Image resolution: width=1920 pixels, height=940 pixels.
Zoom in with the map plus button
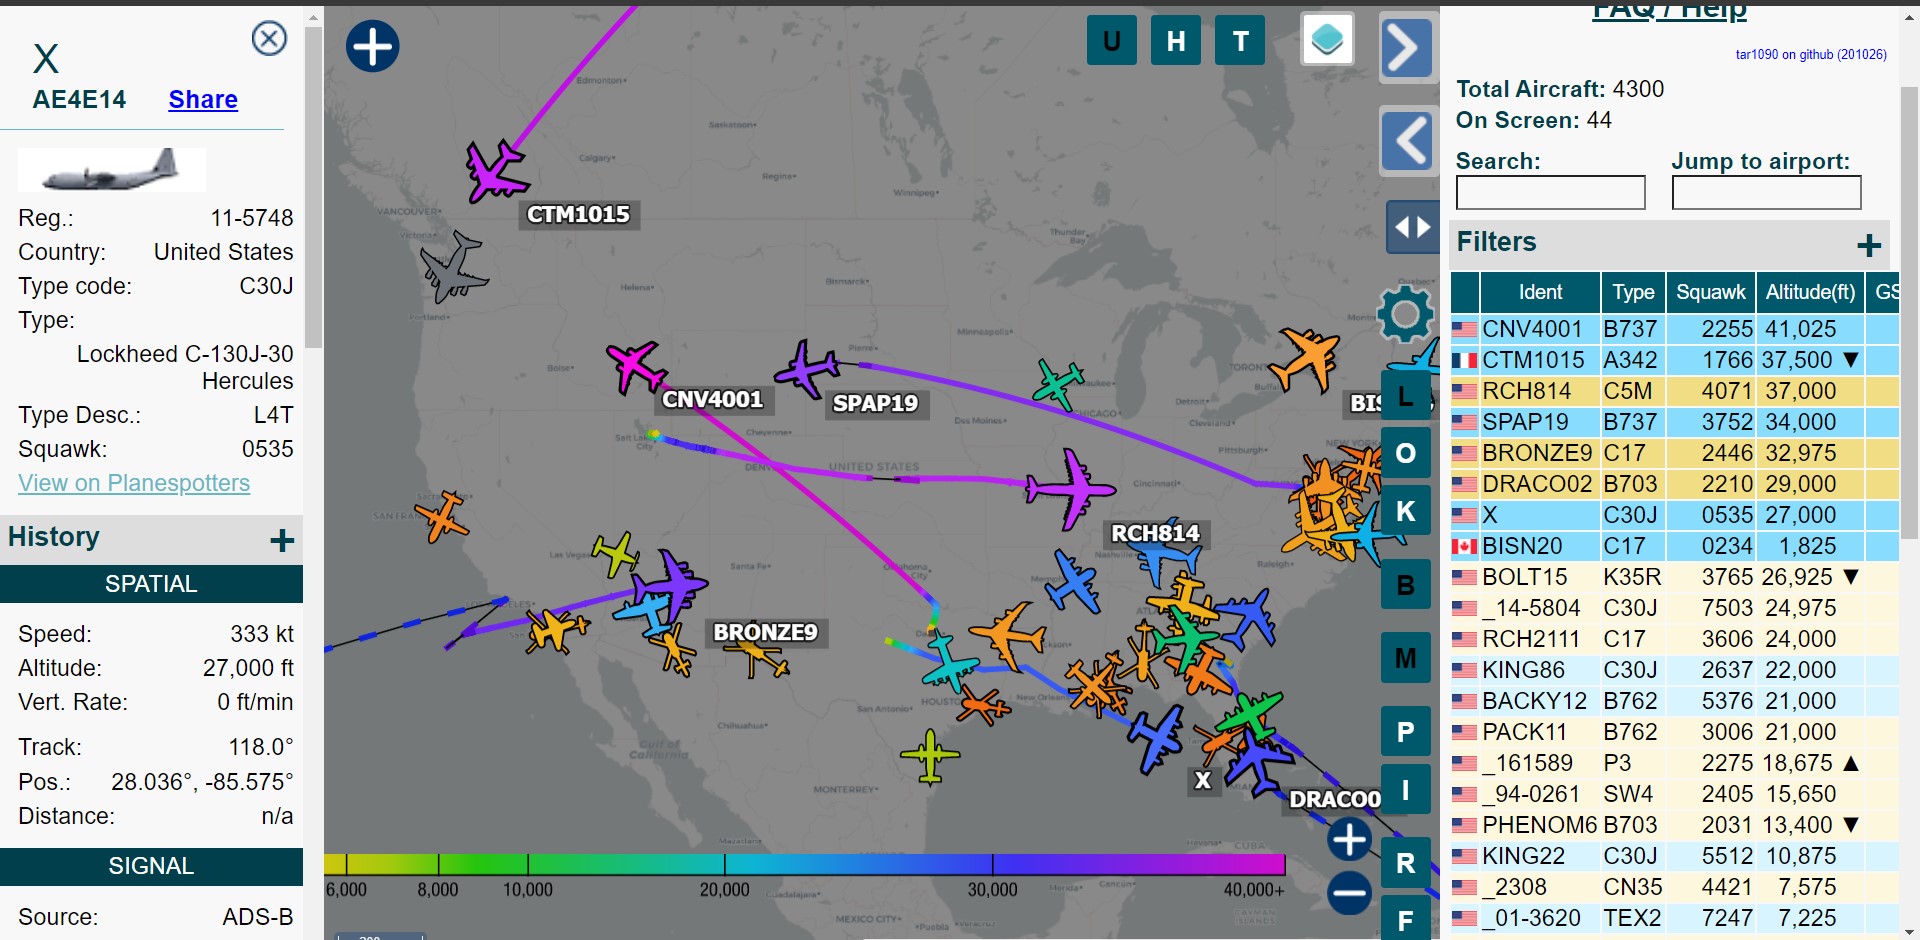click(x=1349, y=839)
